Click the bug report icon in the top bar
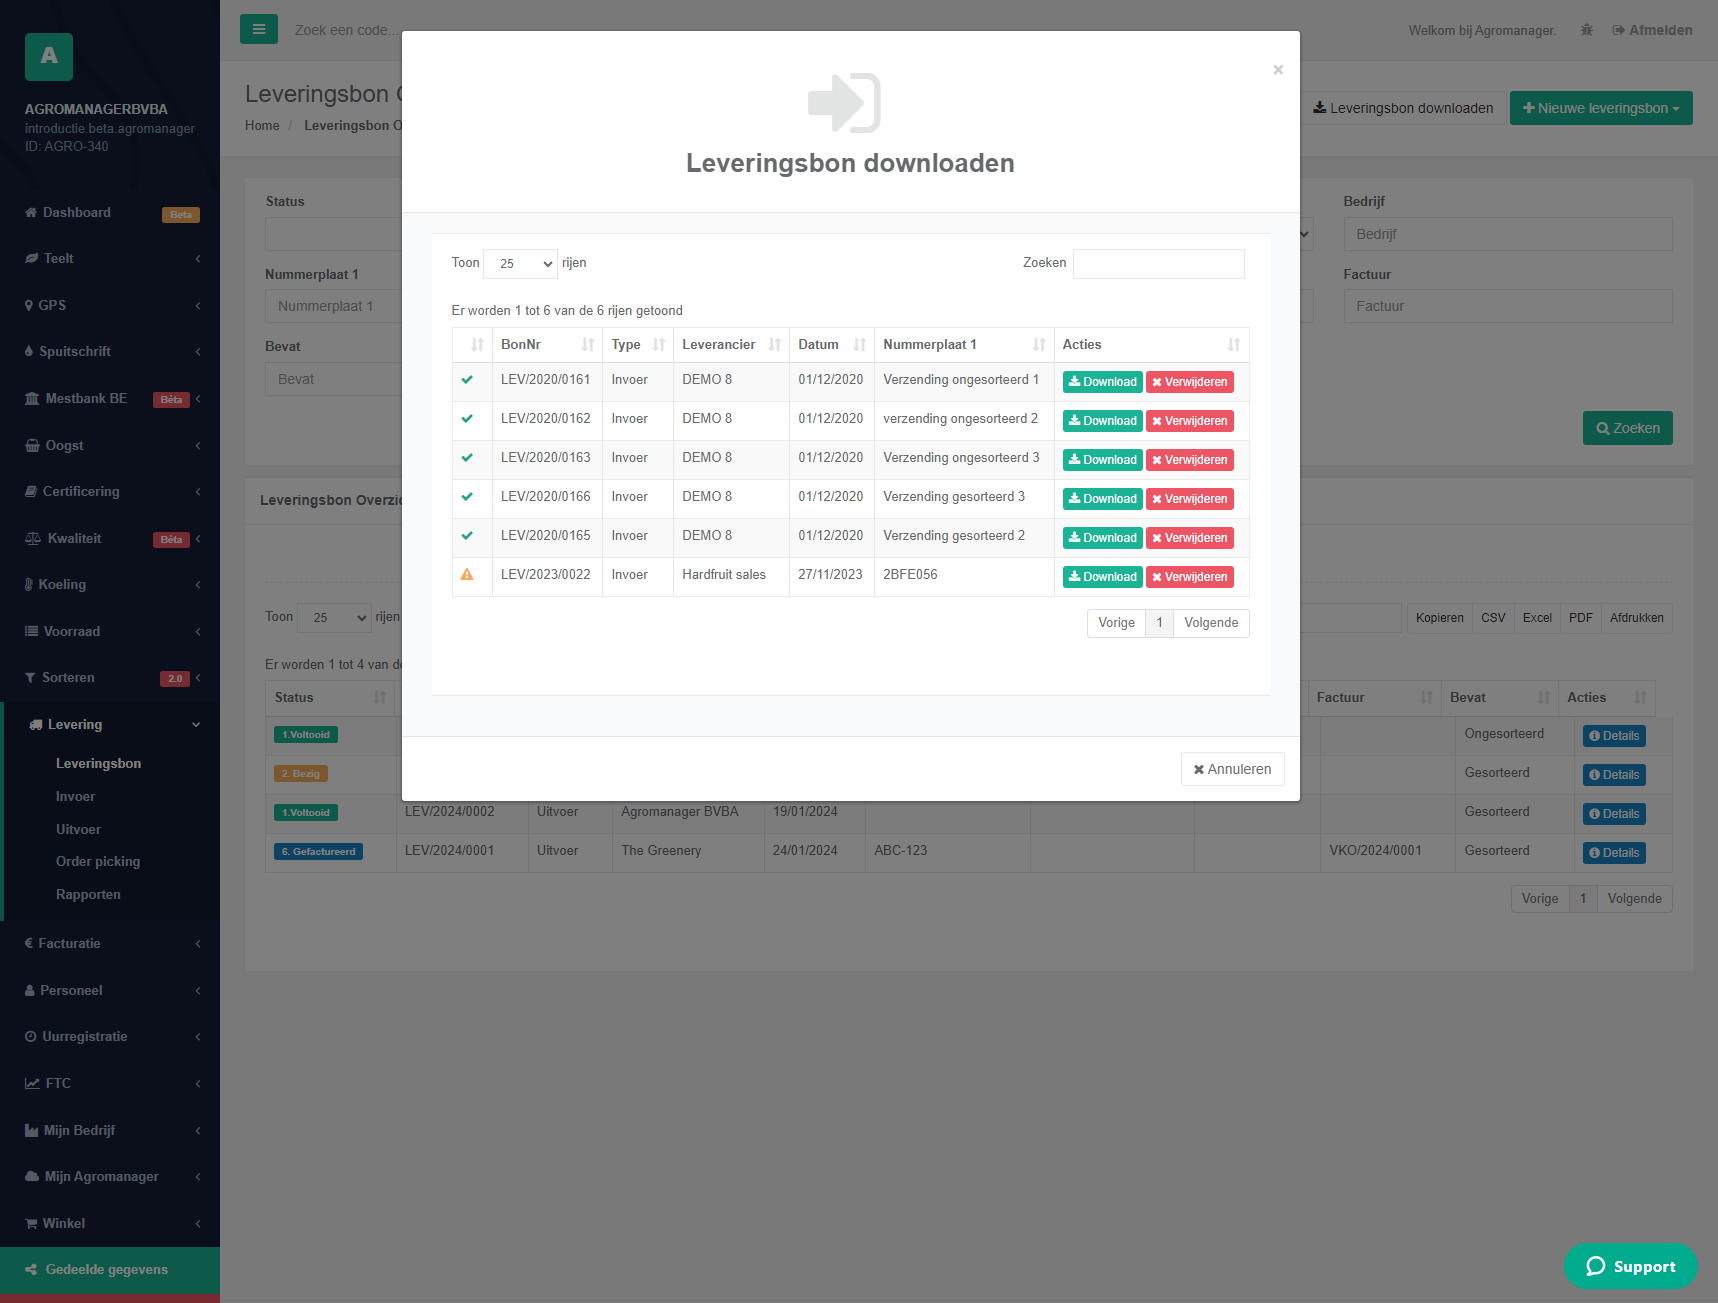Image resolution: width=1718 pixels, height=1303 pixels. pyautogui.click(x=1586, y=30)
